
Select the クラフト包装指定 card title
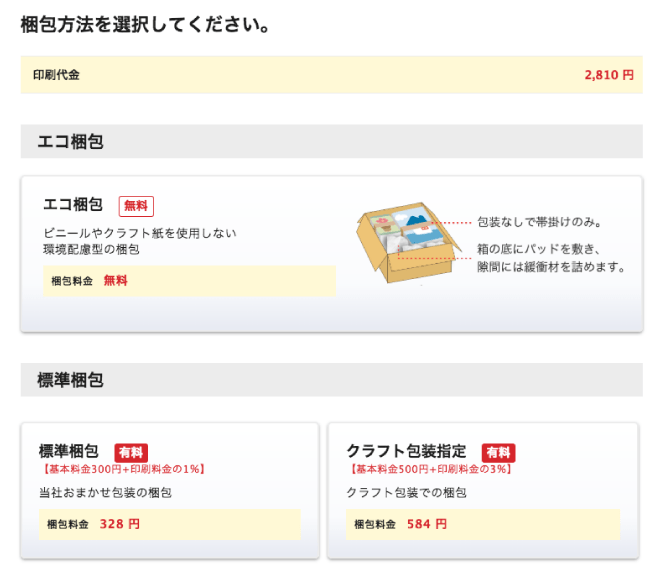click(x=406, y=452)
